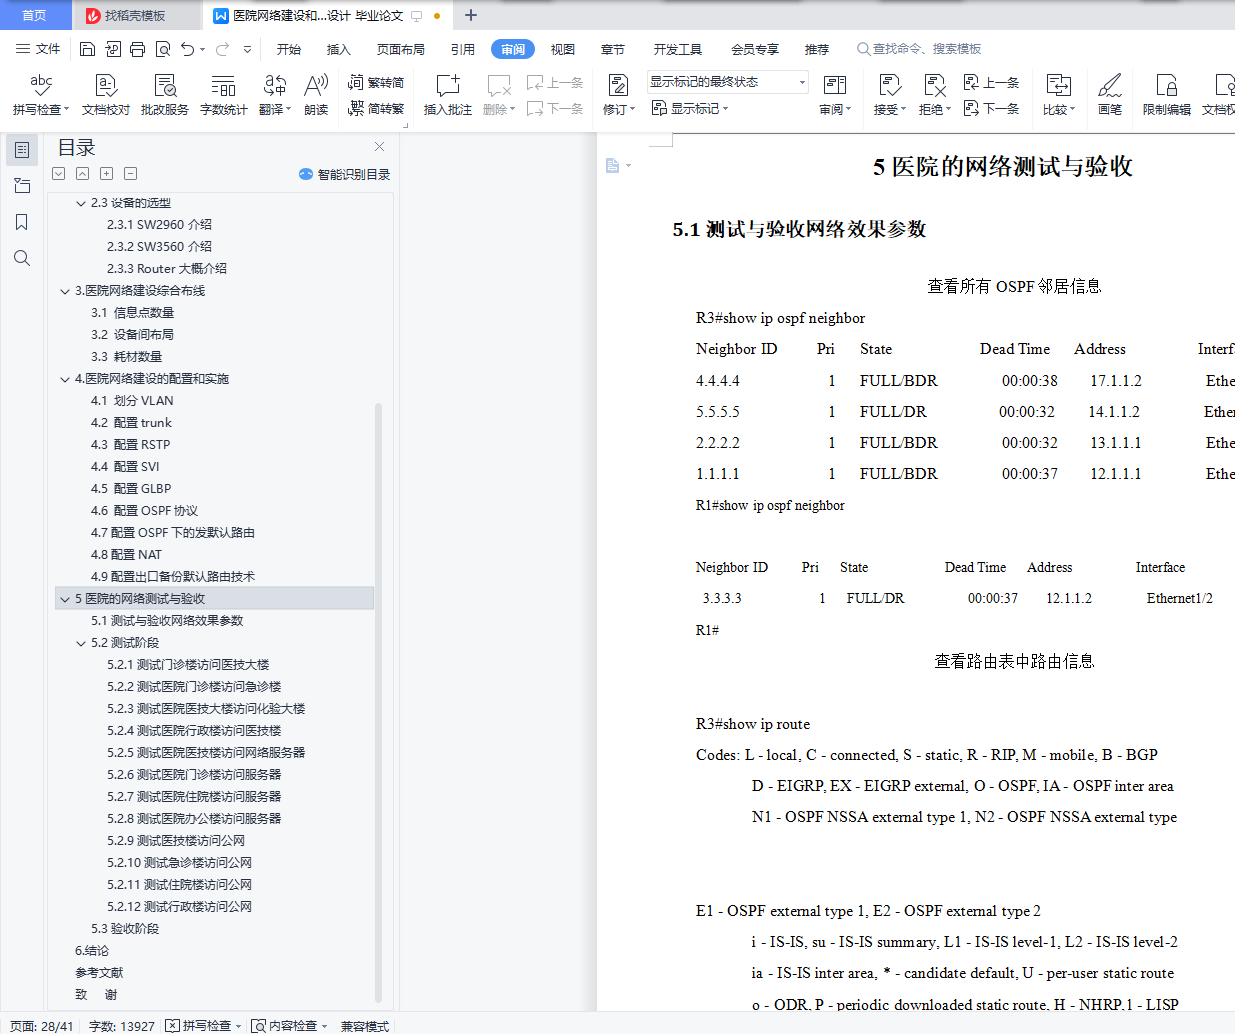Jump to 4.6 配置 OSPF 协议 in outline
Viewport: 1235px width, 1034px height.
point(145,511)
